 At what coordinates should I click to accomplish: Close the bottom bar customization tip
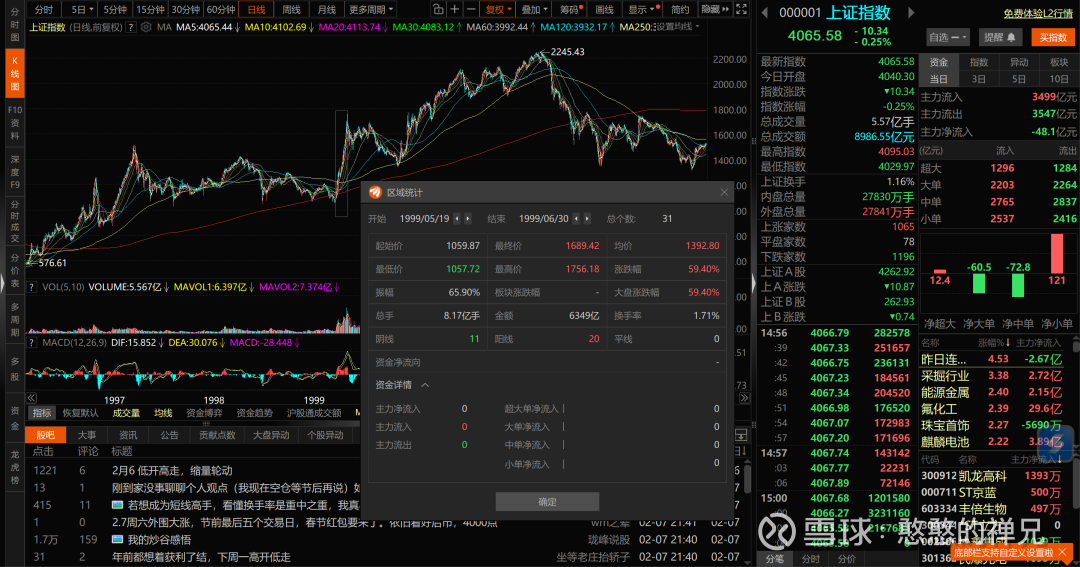click(1064, 553)
